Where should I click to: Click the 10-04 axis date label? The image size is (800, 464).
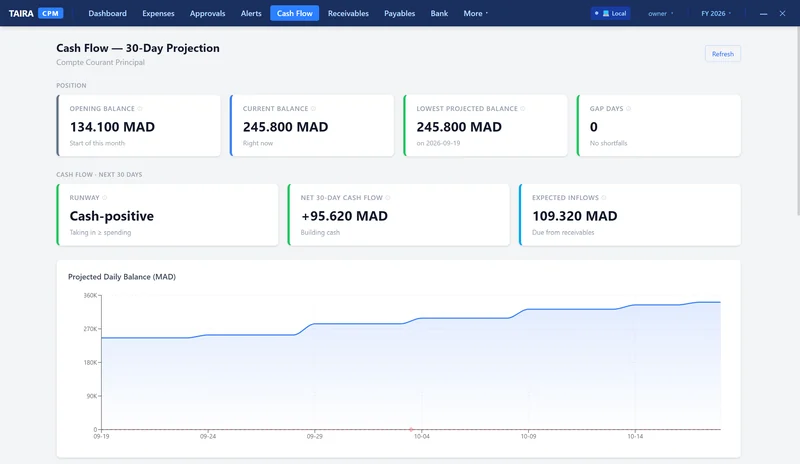coord(421,436)
